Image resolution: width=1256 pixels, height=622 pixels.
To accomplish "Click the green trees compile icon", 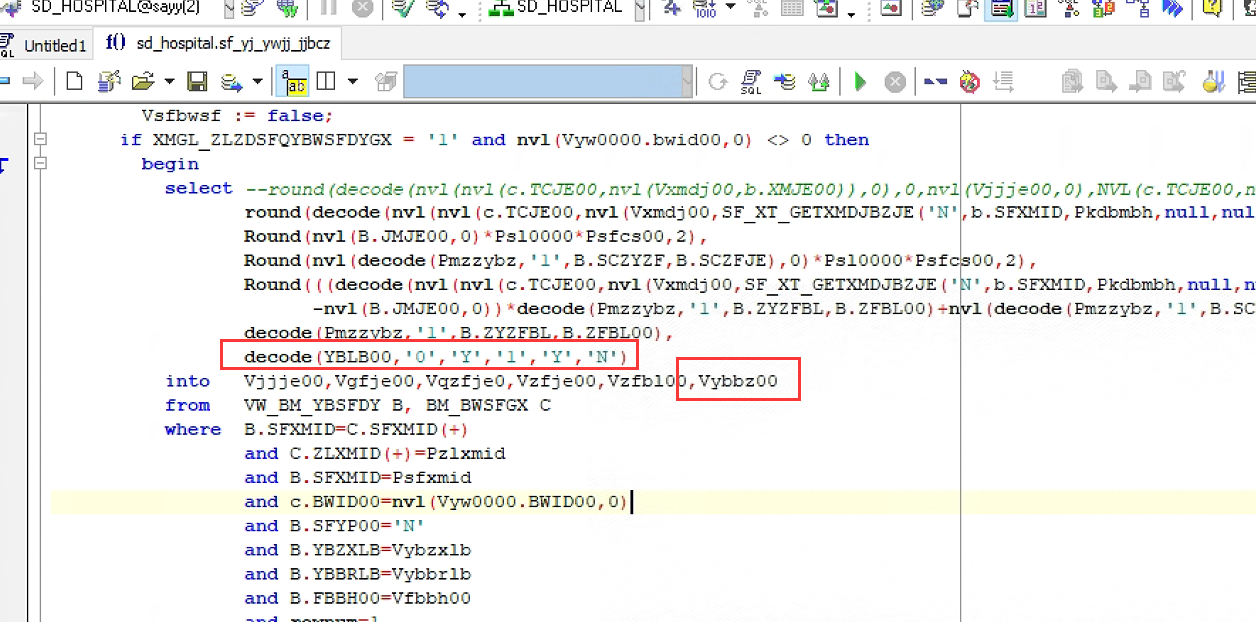I will coord(819,81).
